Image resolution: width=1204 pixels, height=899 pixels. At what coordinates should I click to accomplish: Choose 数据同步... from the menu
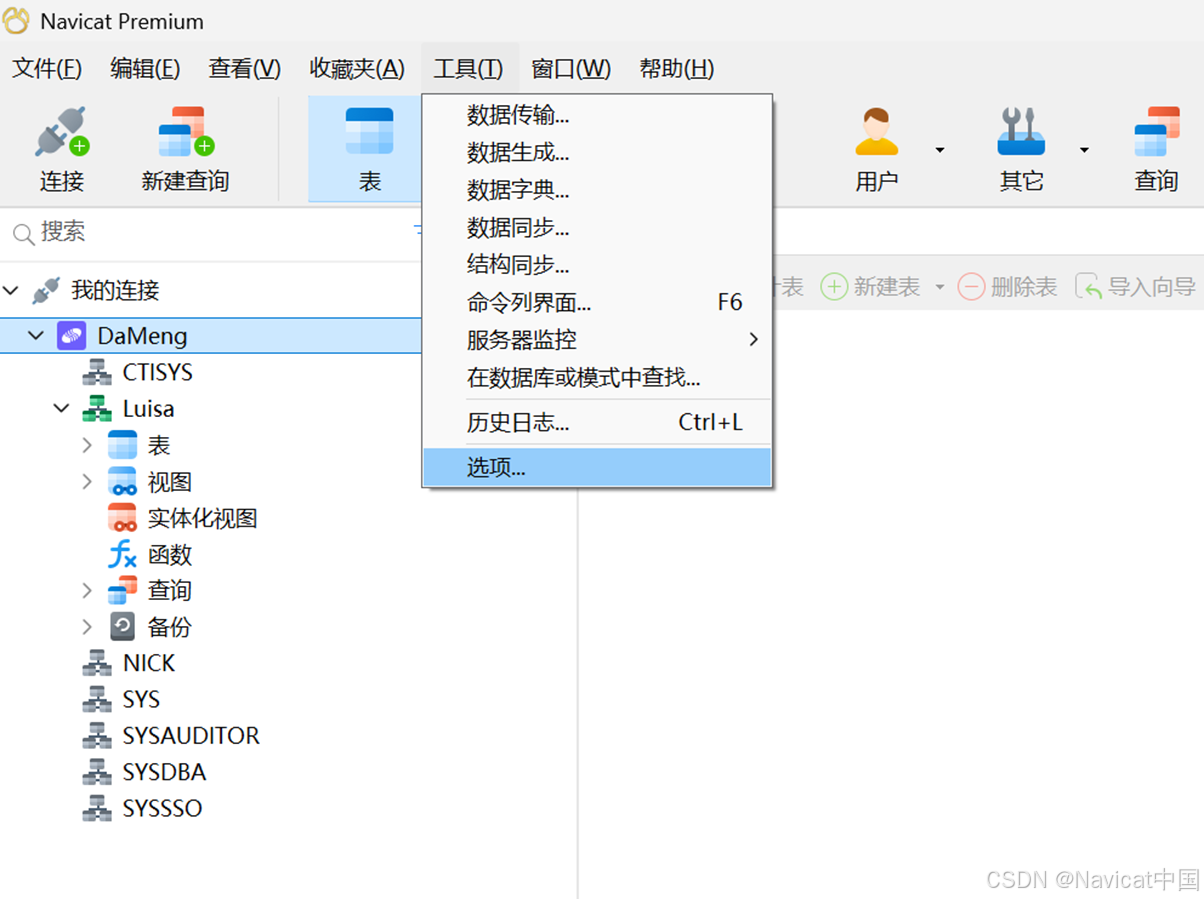(x=597, y=228)
